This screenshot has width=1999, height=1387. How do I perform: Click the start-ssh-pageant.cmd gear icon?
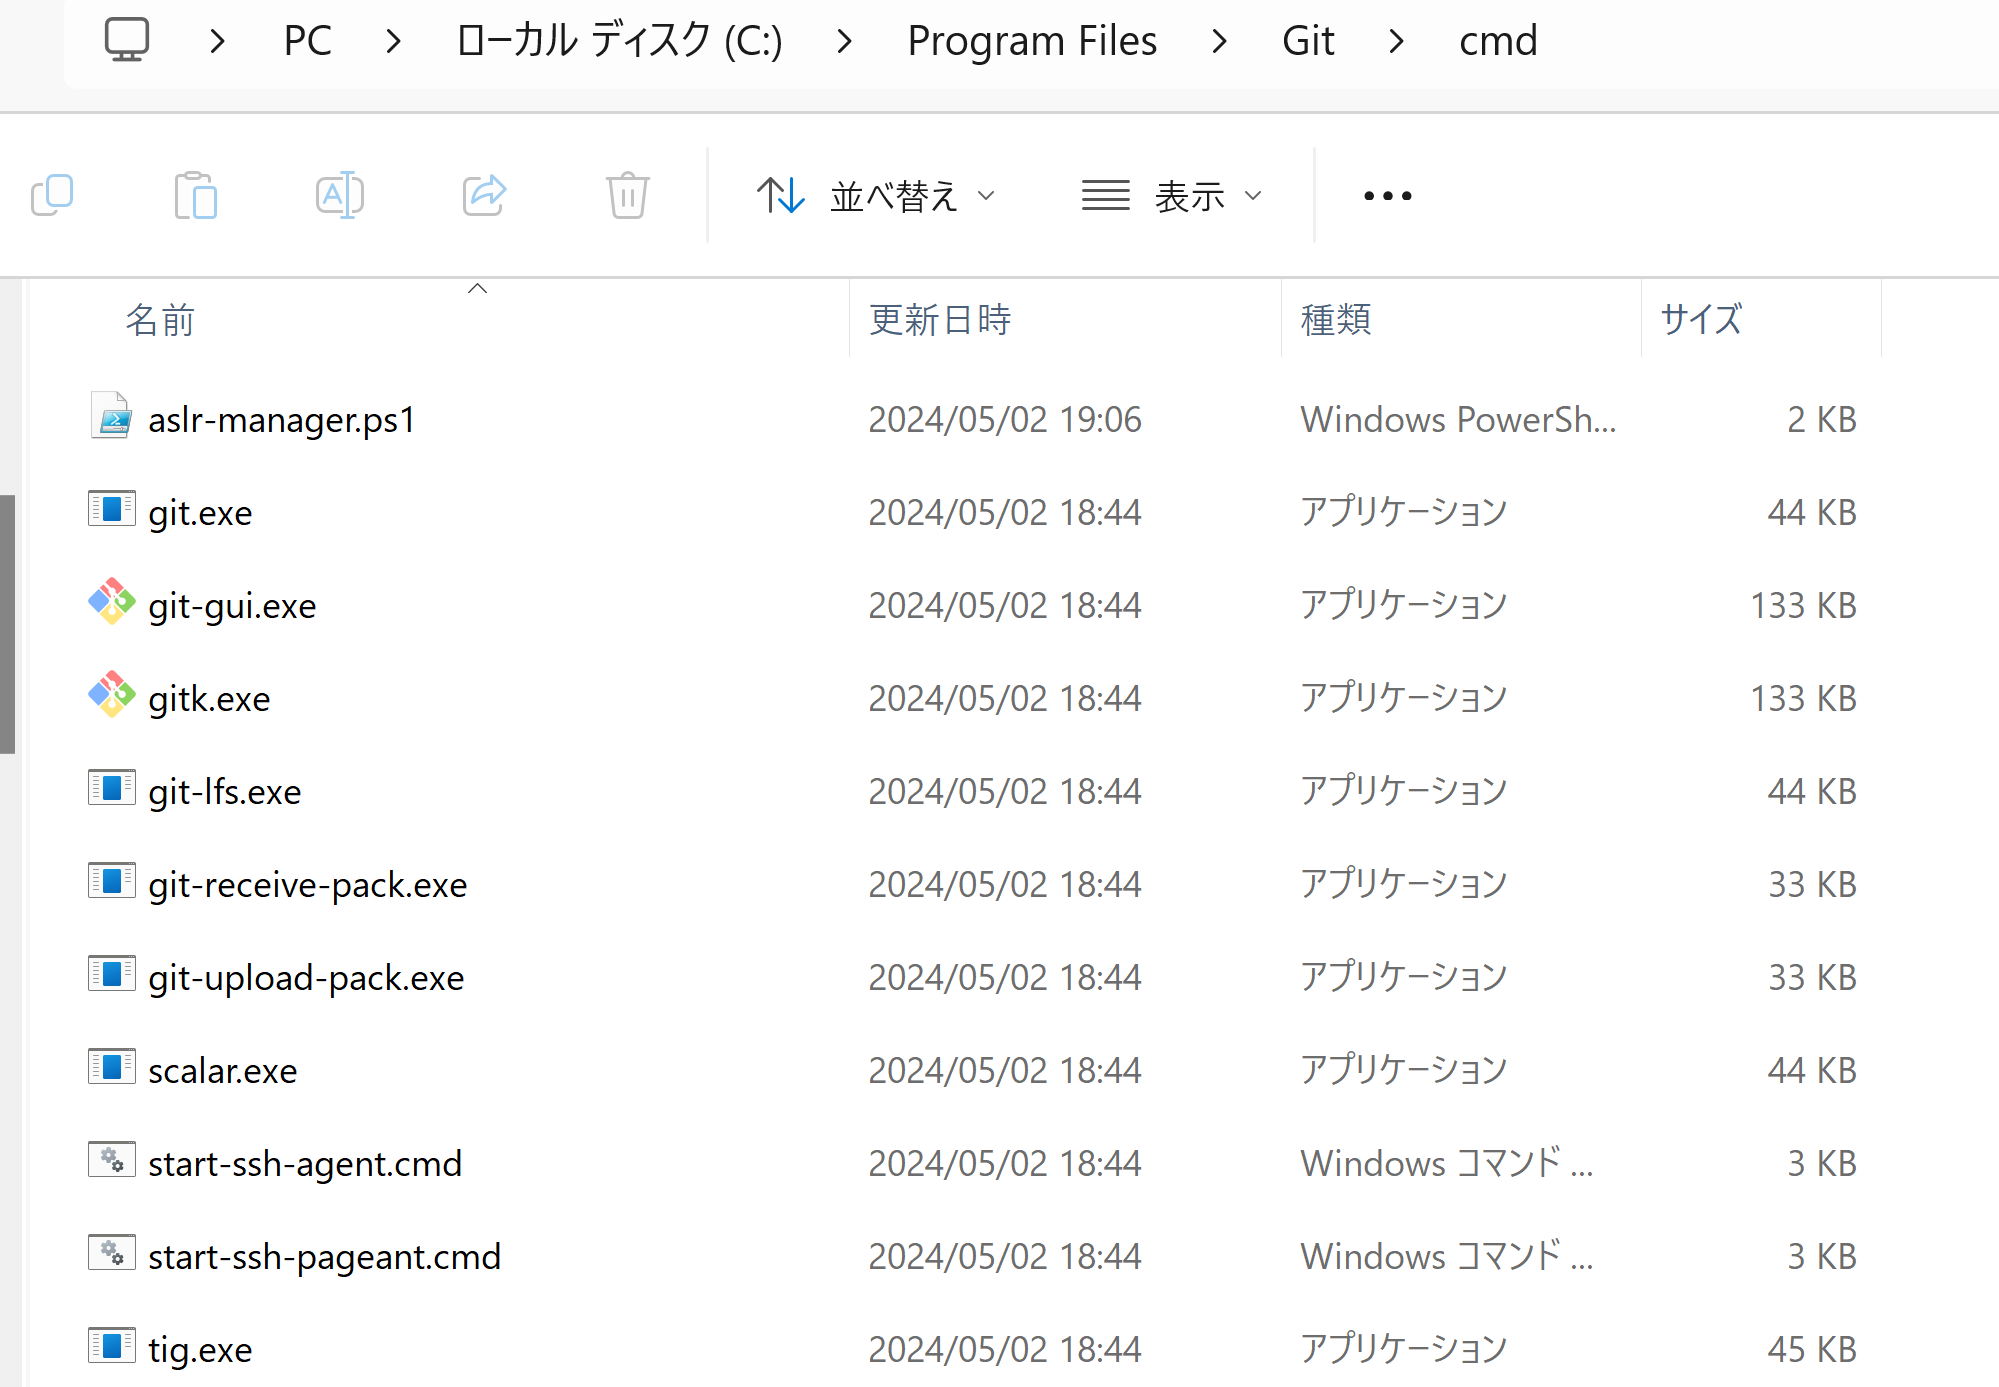click(x=111, y=1253)
